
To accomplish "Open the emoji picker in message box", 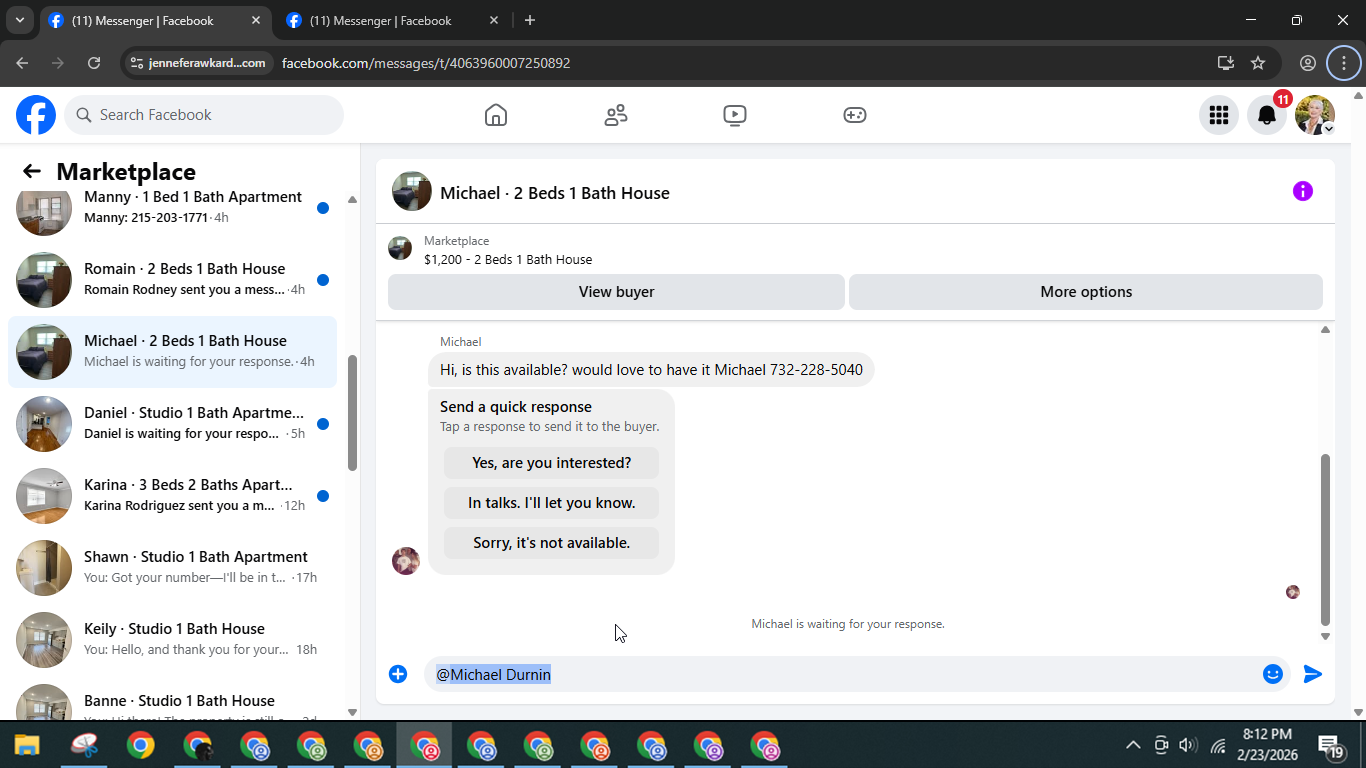I will [x=1272, y=674].
